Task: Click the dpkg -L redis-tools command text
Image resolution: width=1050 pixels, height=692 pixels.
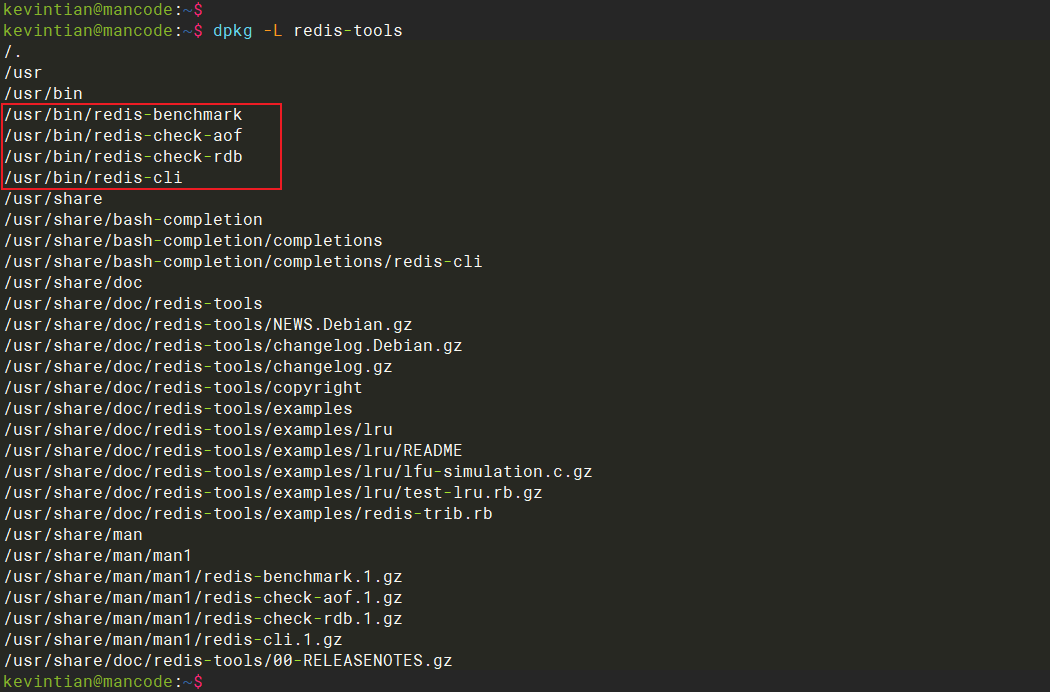Action: 307,31
